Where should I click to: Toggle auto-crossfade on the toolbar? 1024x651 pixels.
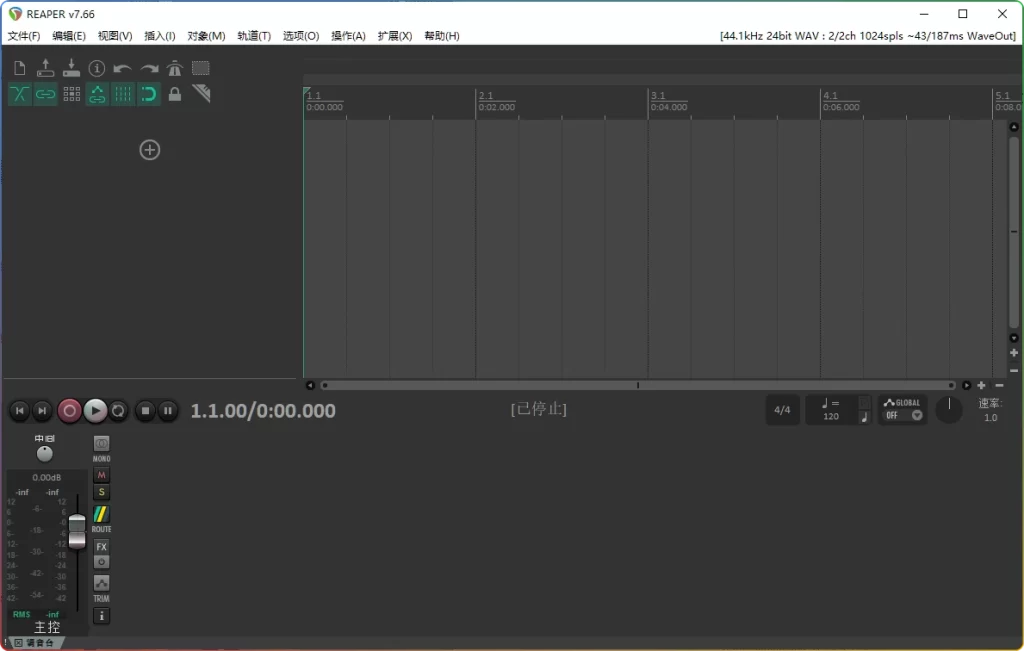pos(18,94)
